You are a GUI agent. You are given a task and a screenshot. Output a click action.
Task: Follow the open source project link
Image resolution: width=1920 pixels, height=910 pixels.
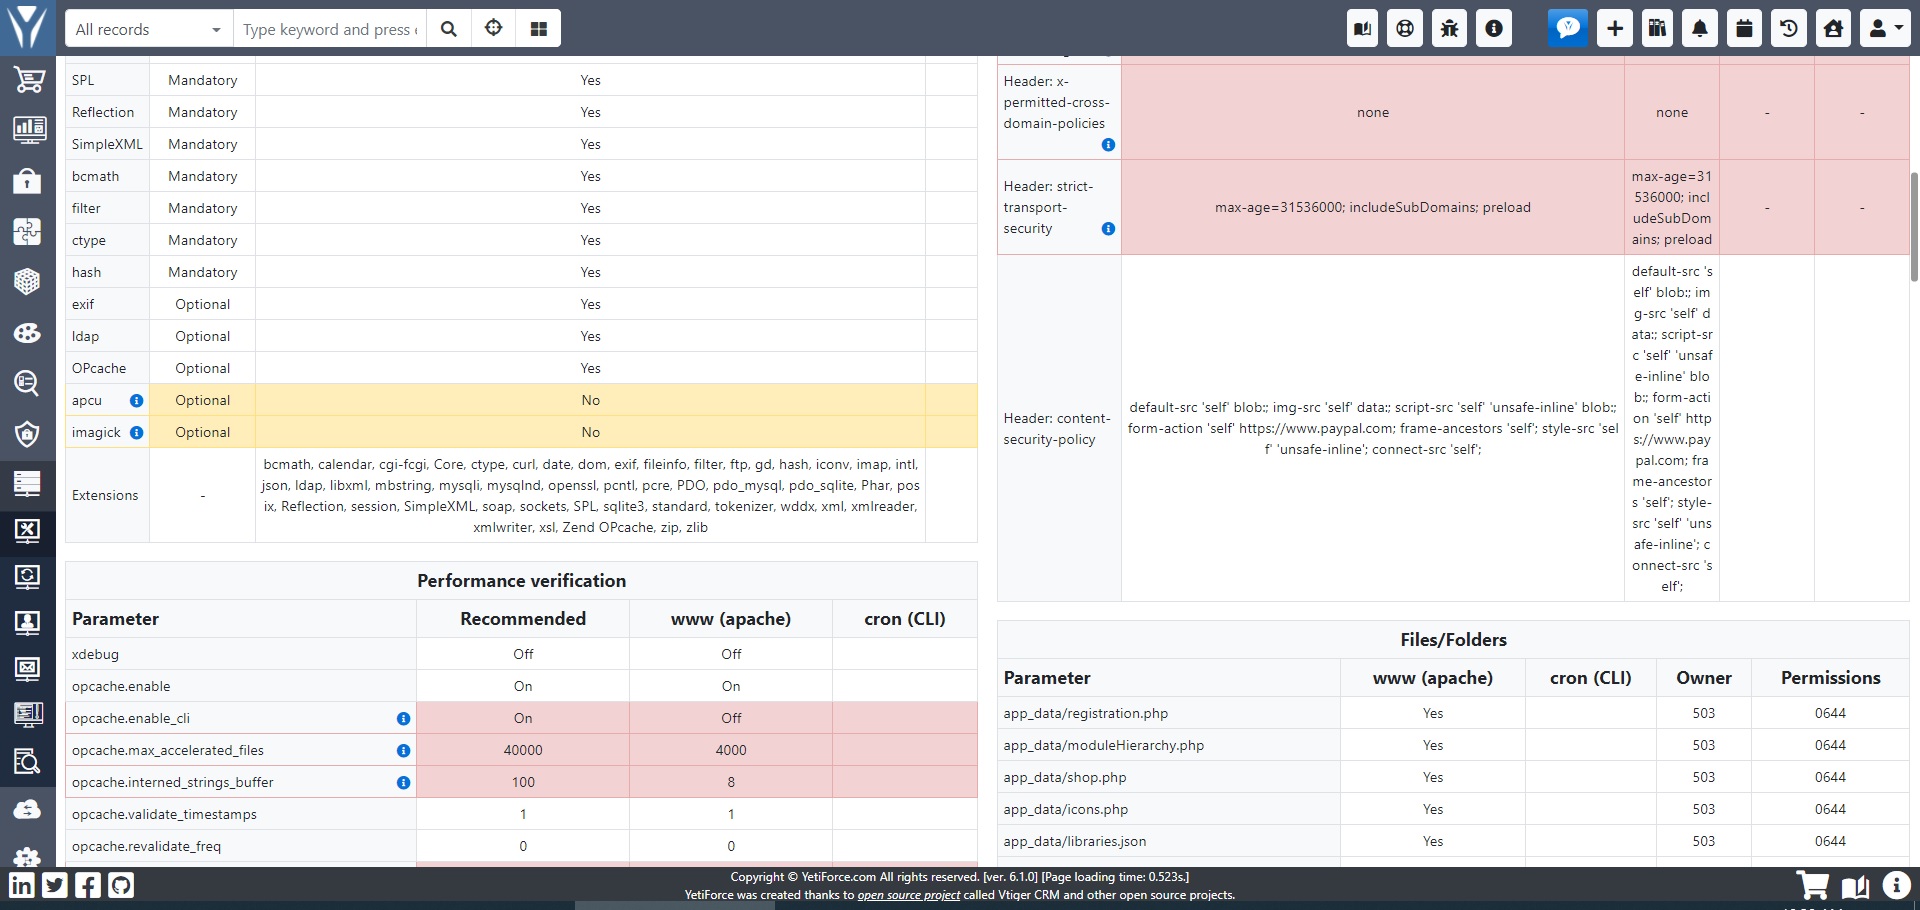(907, 895)
